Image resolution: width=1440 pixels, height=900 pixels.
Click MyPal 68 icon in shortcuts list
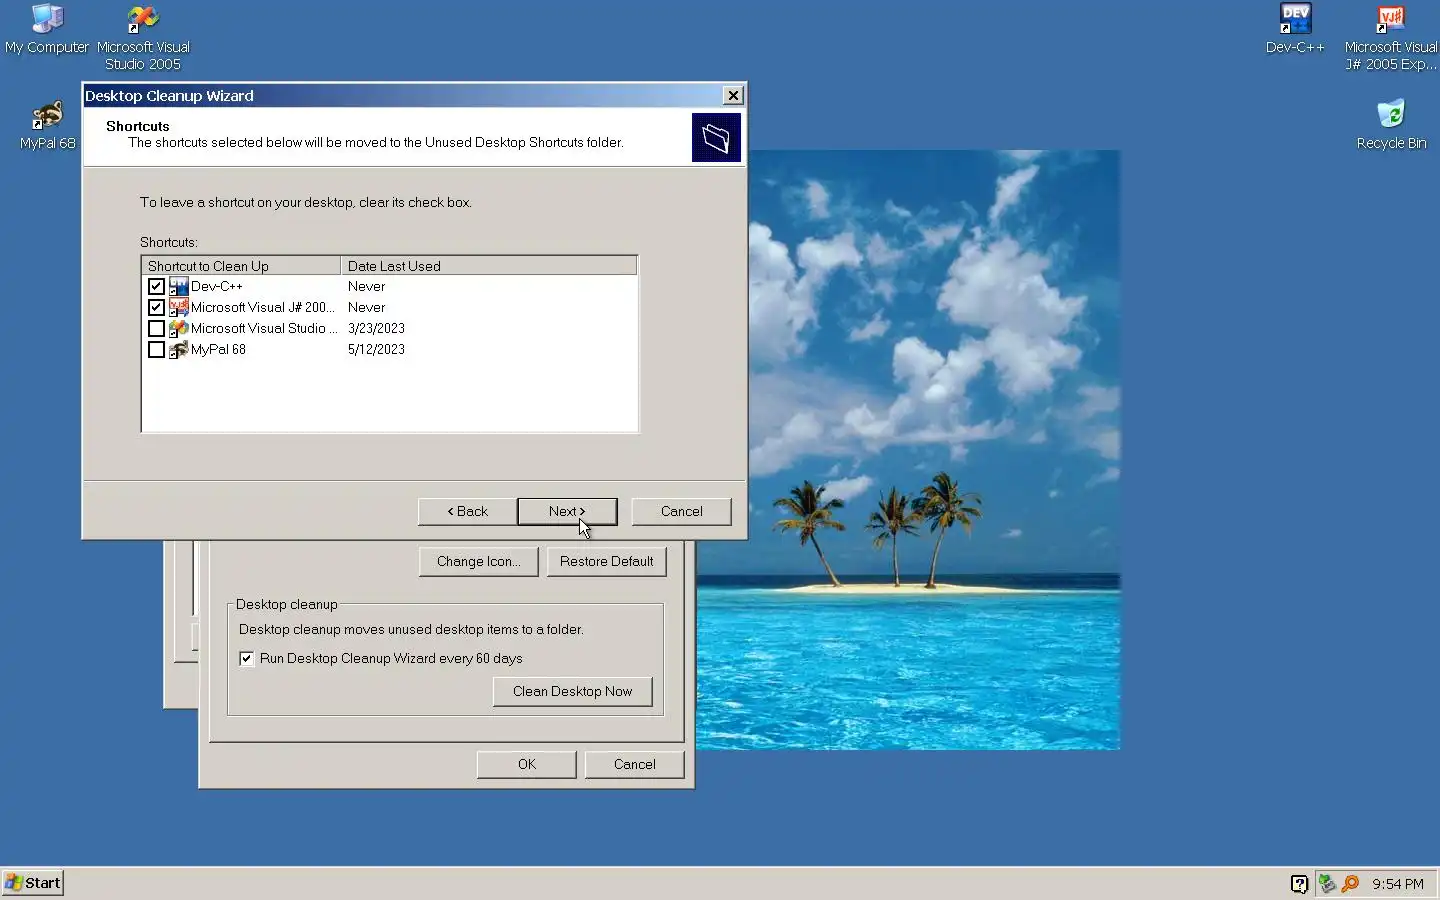(178, 350)
